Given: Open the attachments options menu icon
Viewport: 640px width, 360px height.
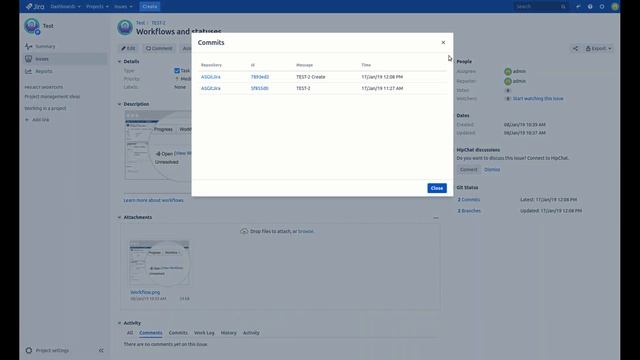Looking at the screenshot, I should (436, 218).
